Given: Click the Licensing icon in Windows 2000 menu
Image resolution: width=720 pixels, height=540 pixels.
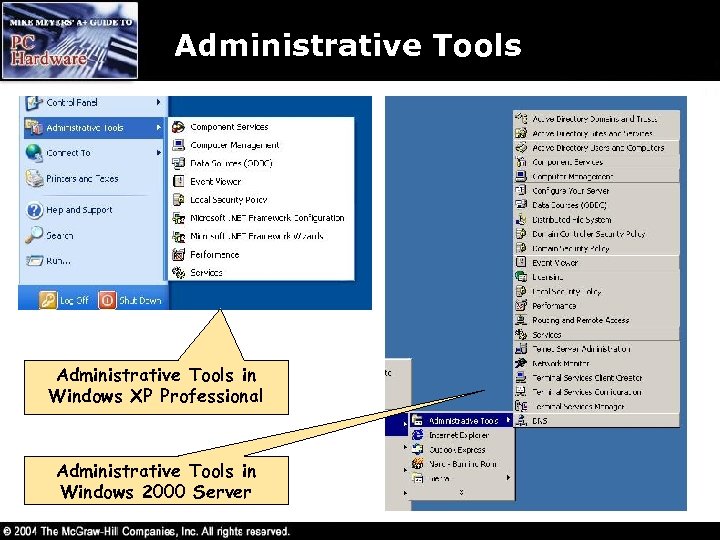Looking at the screenshot, I should click(x=521, y=277).
